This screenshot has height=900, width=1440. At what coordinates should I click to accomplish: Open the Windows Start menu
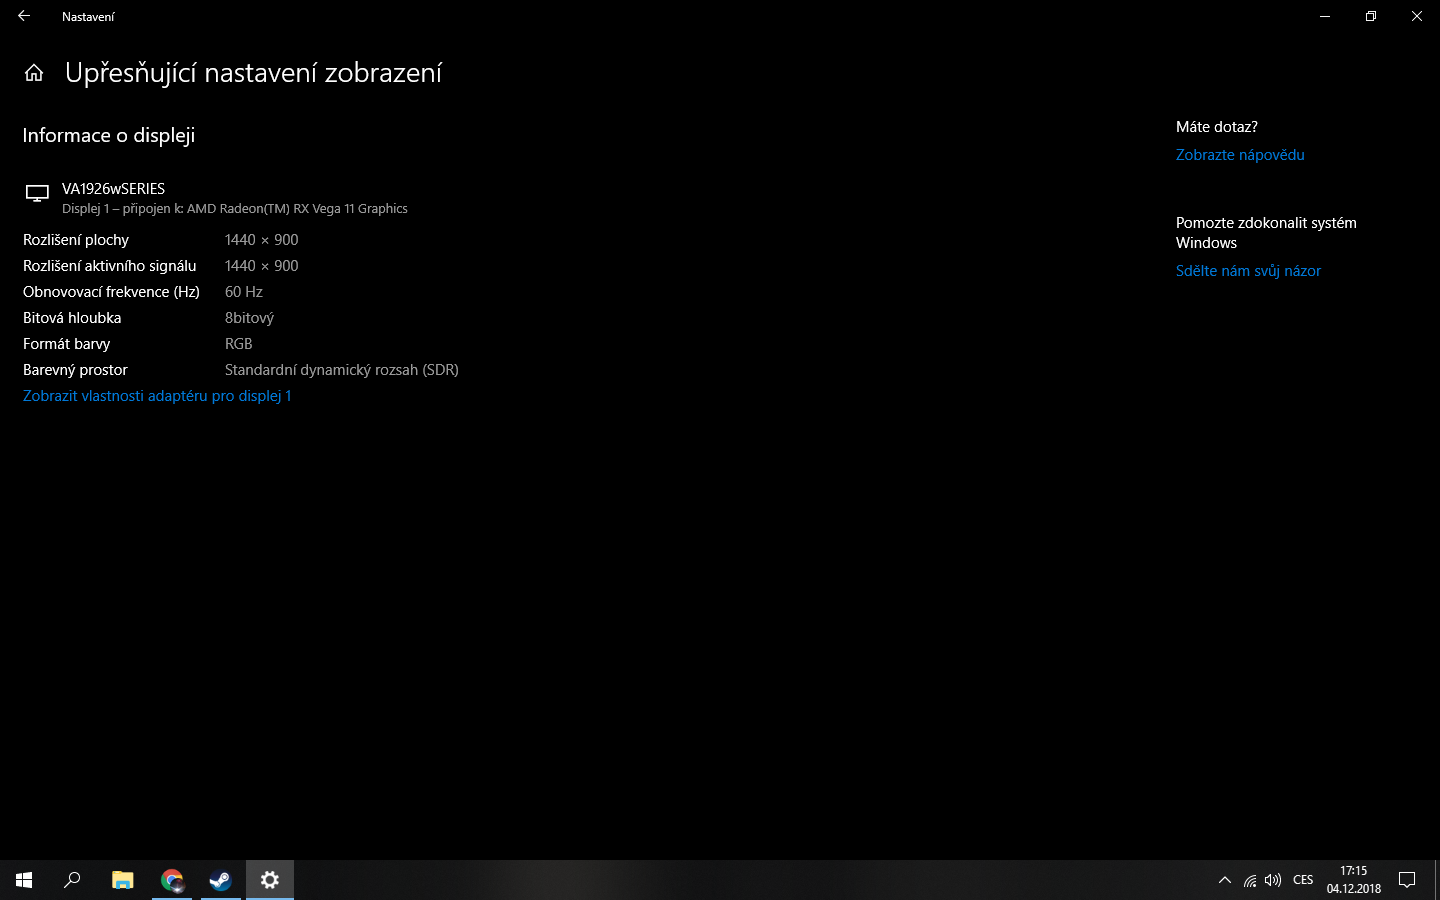point(24,880)
